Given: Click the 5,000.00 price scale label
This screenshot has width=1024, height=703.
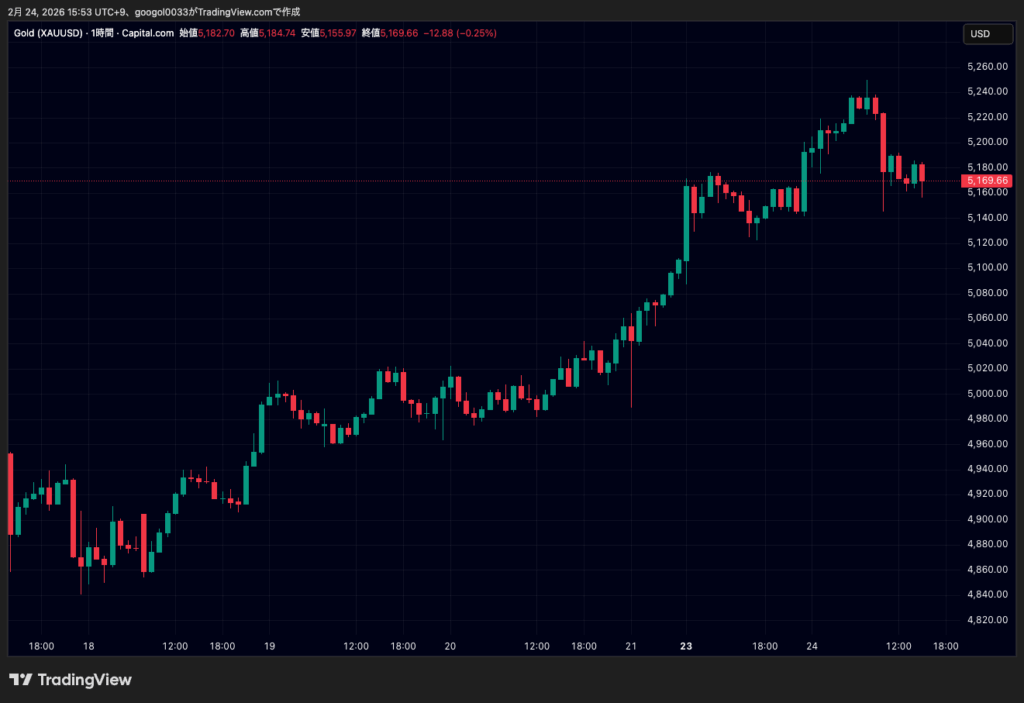Looking at the screenshot, I should click(986, 394).
